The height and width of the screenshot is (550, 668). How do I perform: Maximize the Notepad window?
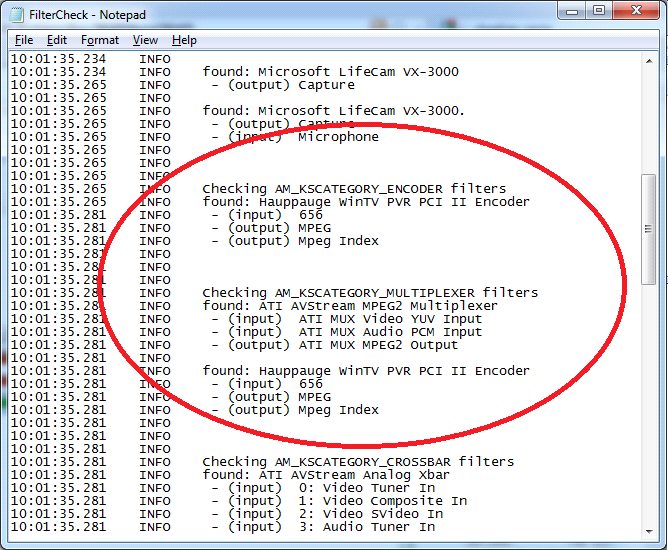(x=599, y=11)
